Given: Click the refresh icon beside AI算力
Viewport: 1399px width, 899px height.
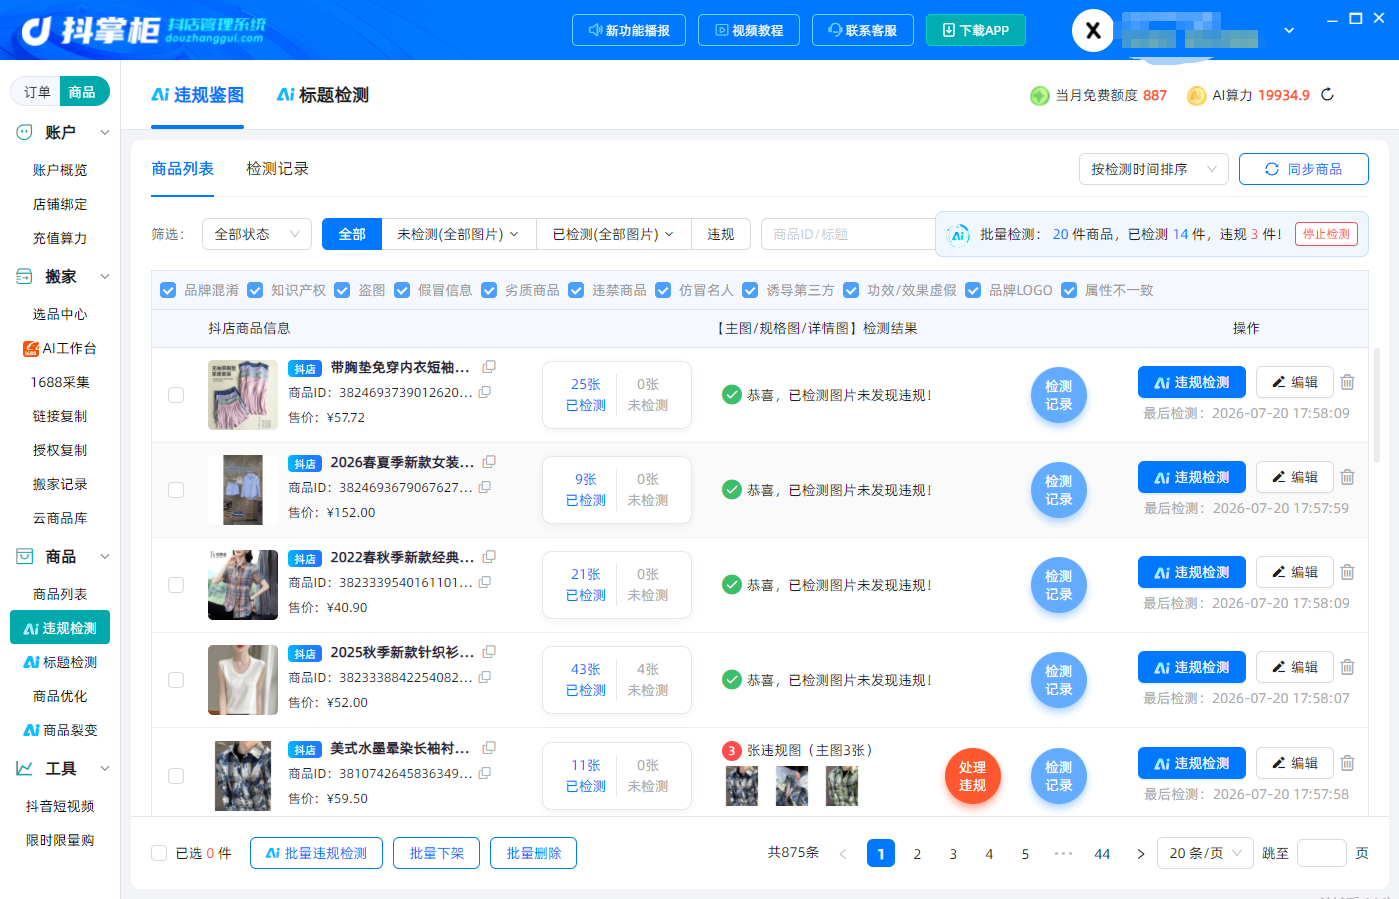Looking at the screenshot, I should point(1327,95).
